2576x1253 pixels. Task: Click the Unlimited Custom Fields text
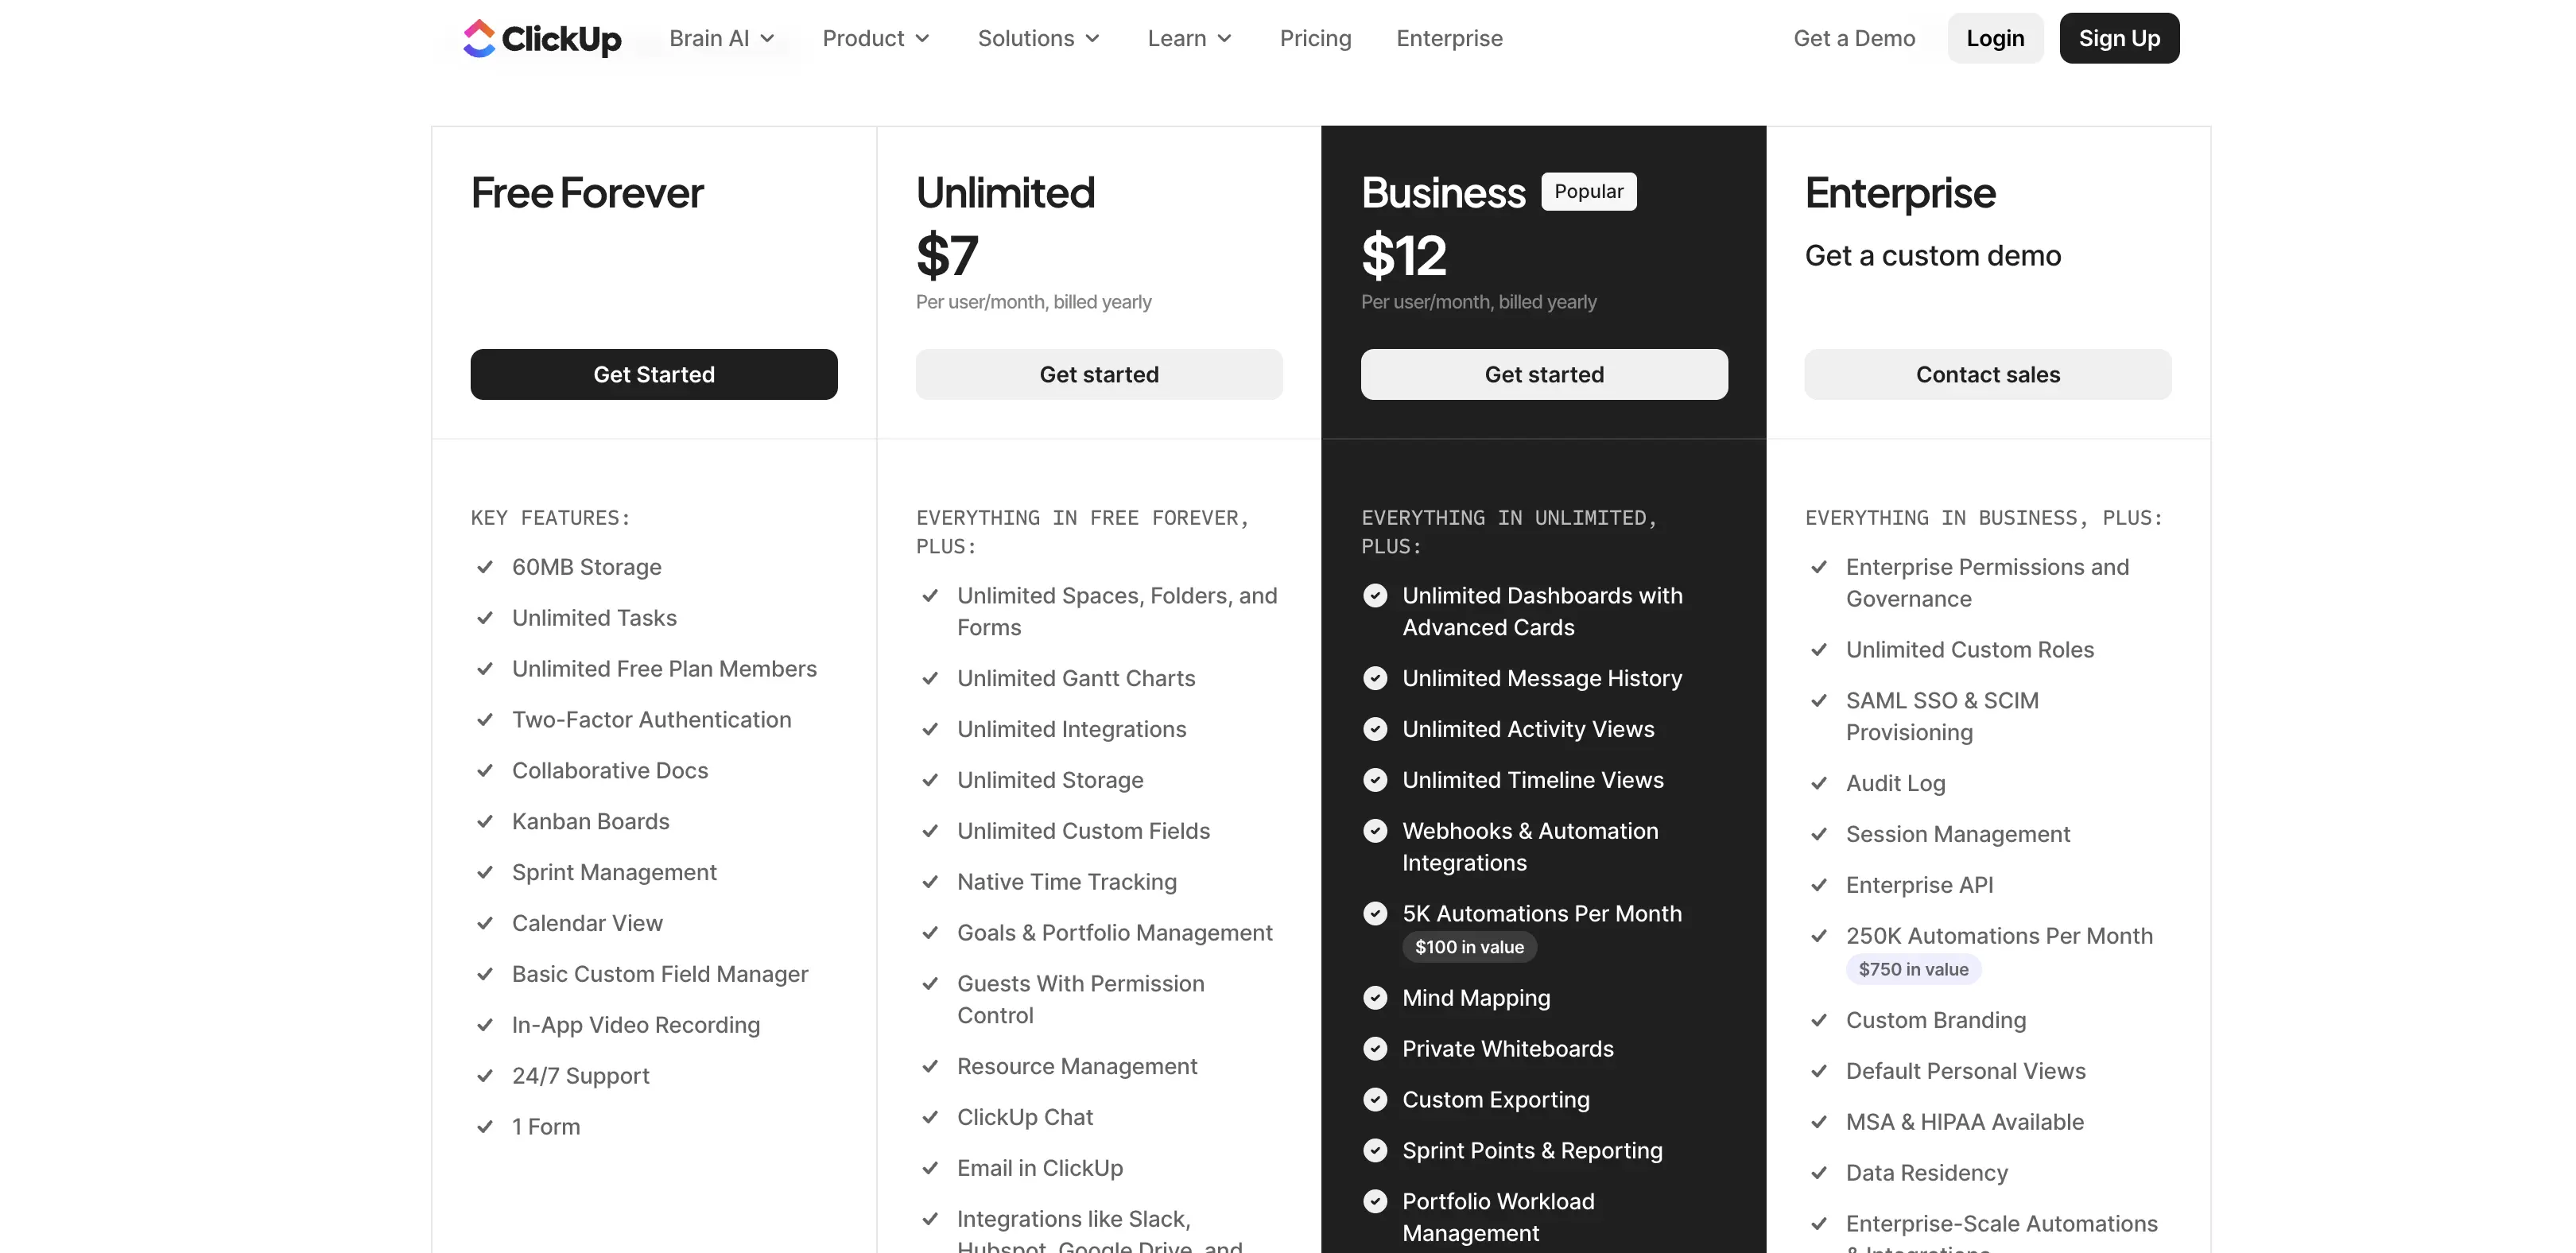pos(1083,831)
